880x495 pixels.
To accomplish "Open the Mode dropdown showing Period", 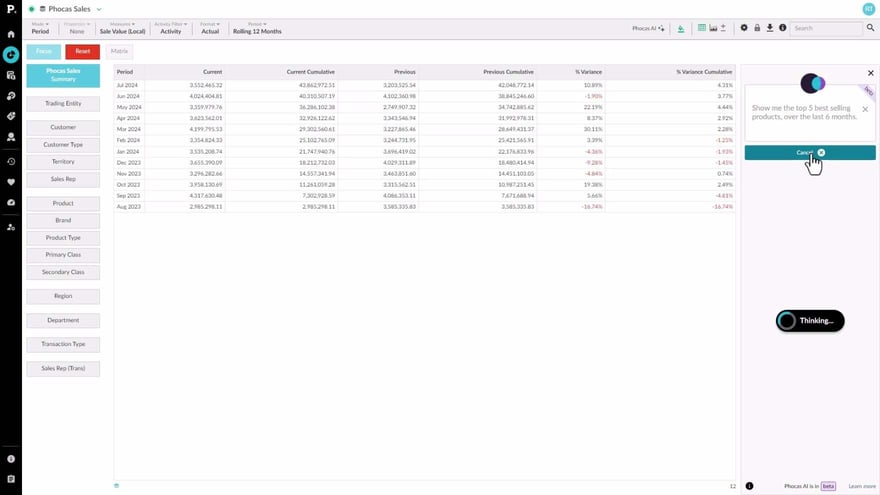I will click(40, 28).
